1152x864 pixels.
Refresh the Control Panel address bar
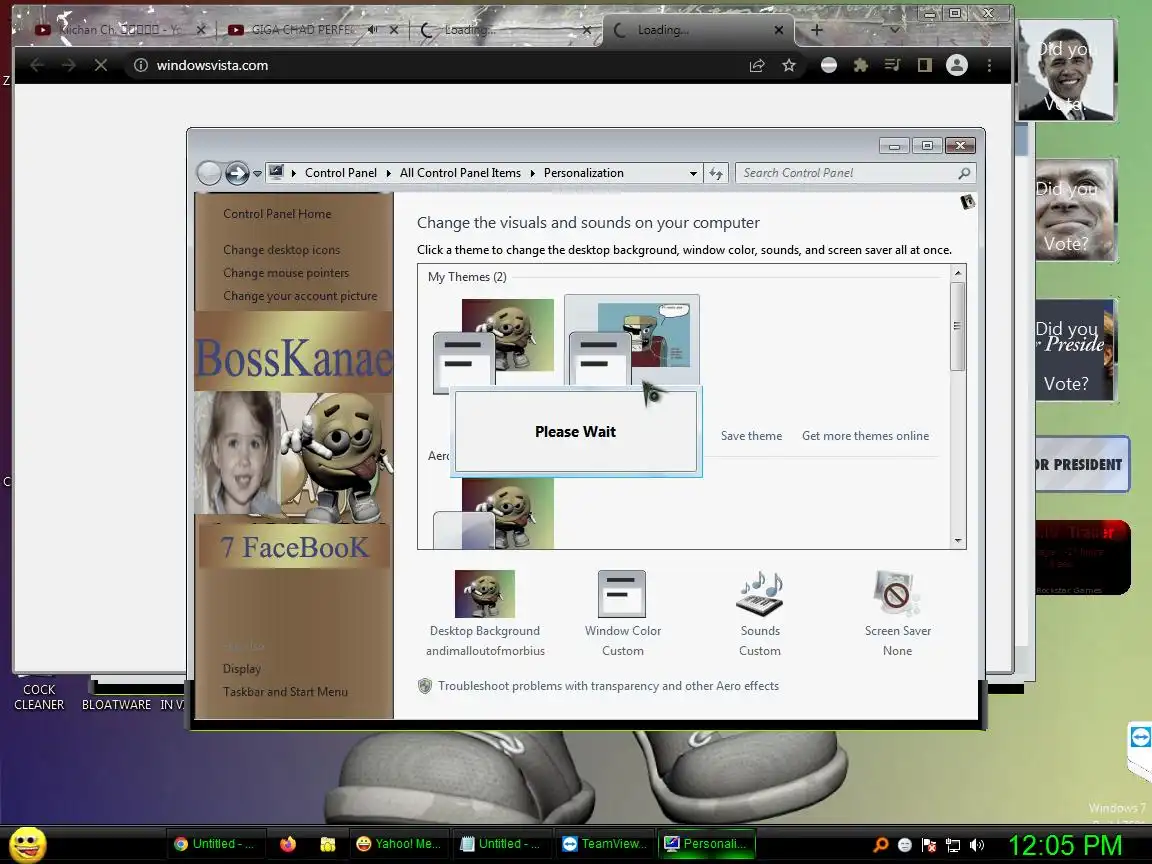[716, 173]
